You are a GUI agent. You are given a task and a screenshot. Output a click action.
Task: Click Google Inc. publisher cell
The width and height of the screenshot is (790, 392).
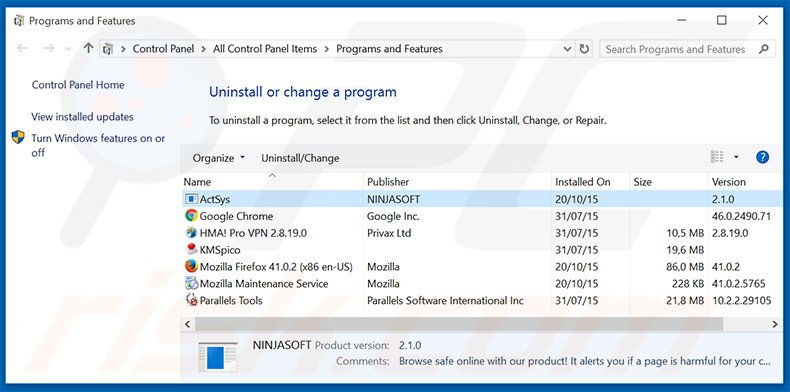(x=393, y=216)
